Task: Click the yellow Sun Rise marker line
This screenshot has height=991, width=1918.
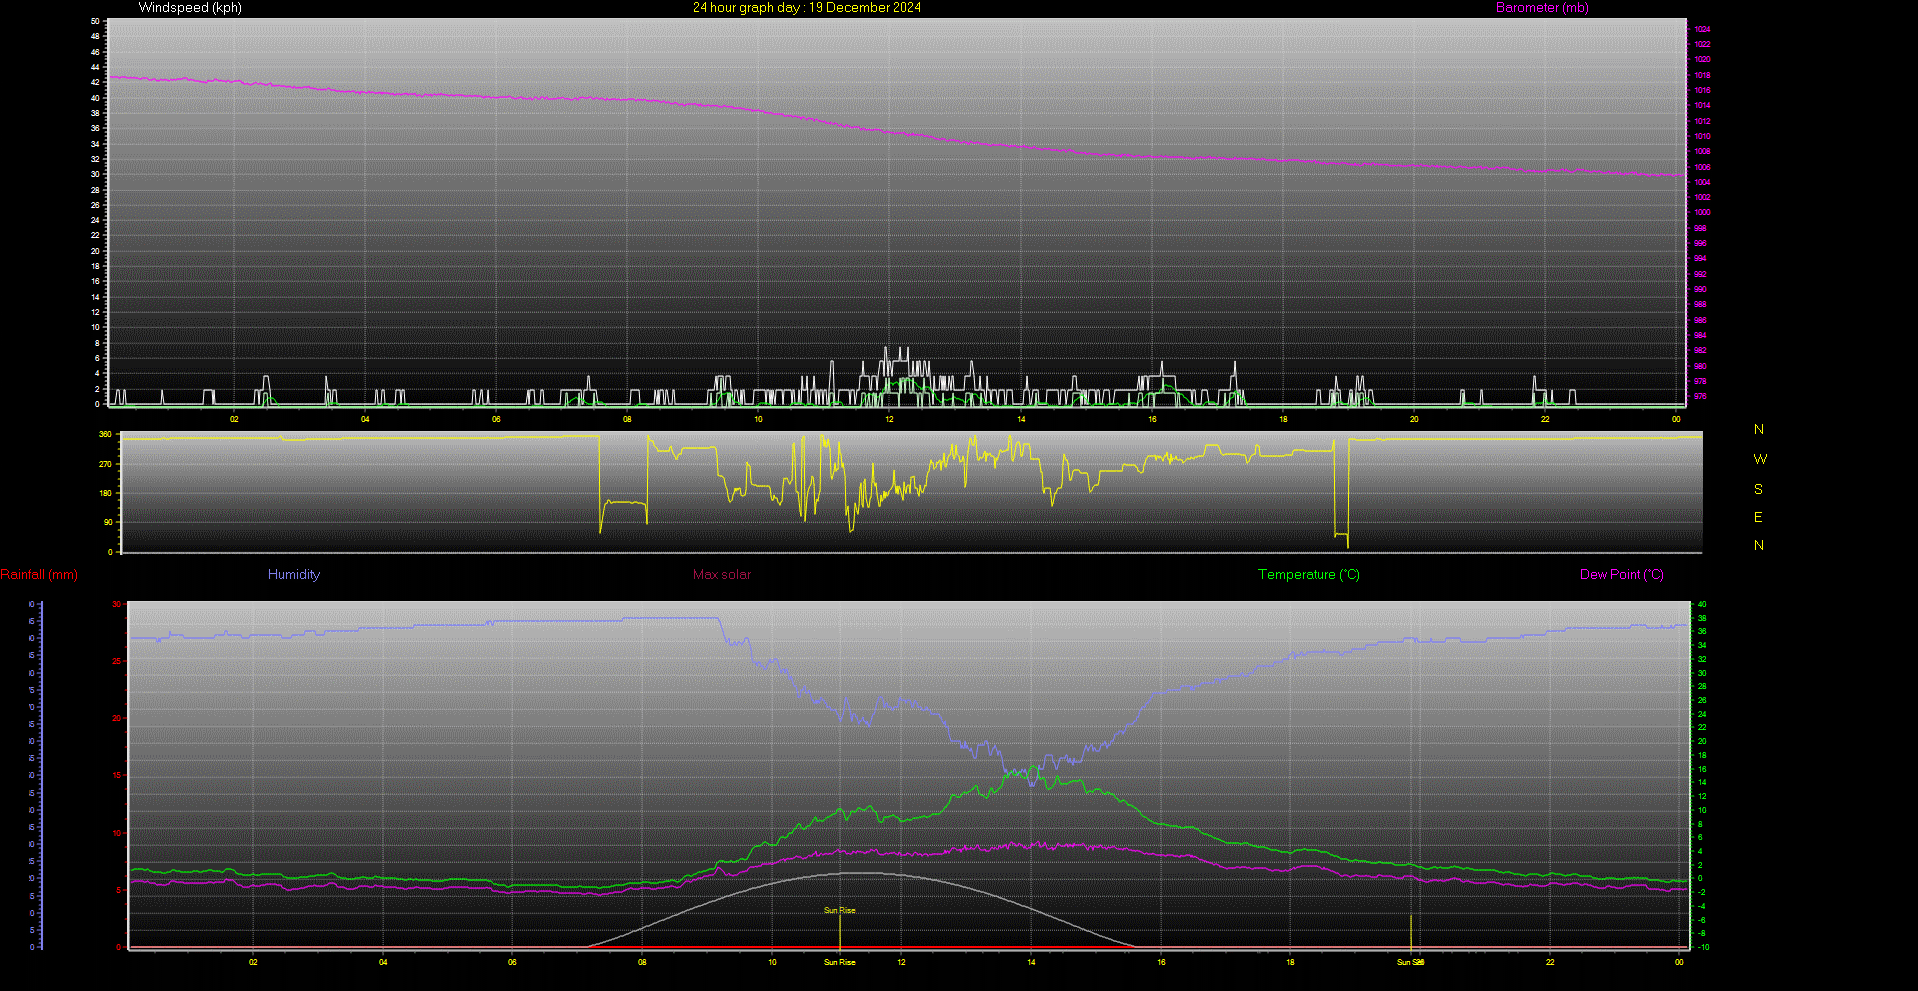Action: 840,931
